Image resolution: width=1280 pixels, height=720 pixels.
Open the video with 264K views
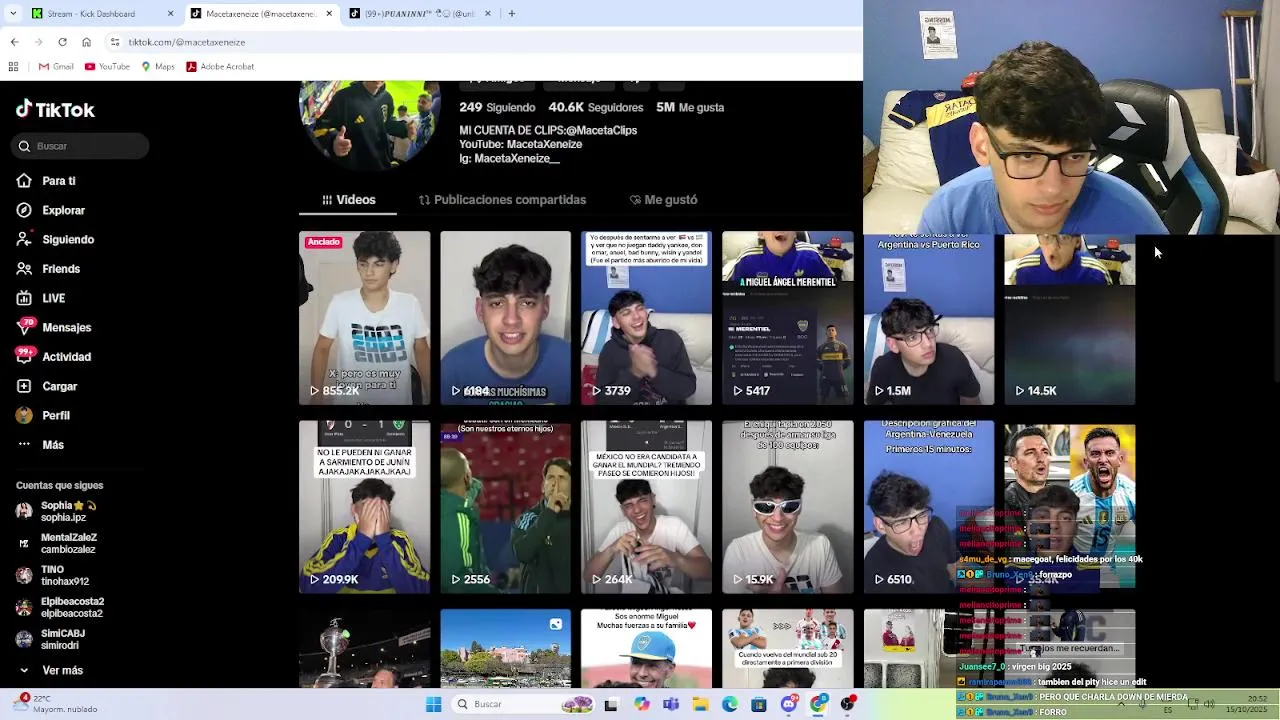pos(646,507)
